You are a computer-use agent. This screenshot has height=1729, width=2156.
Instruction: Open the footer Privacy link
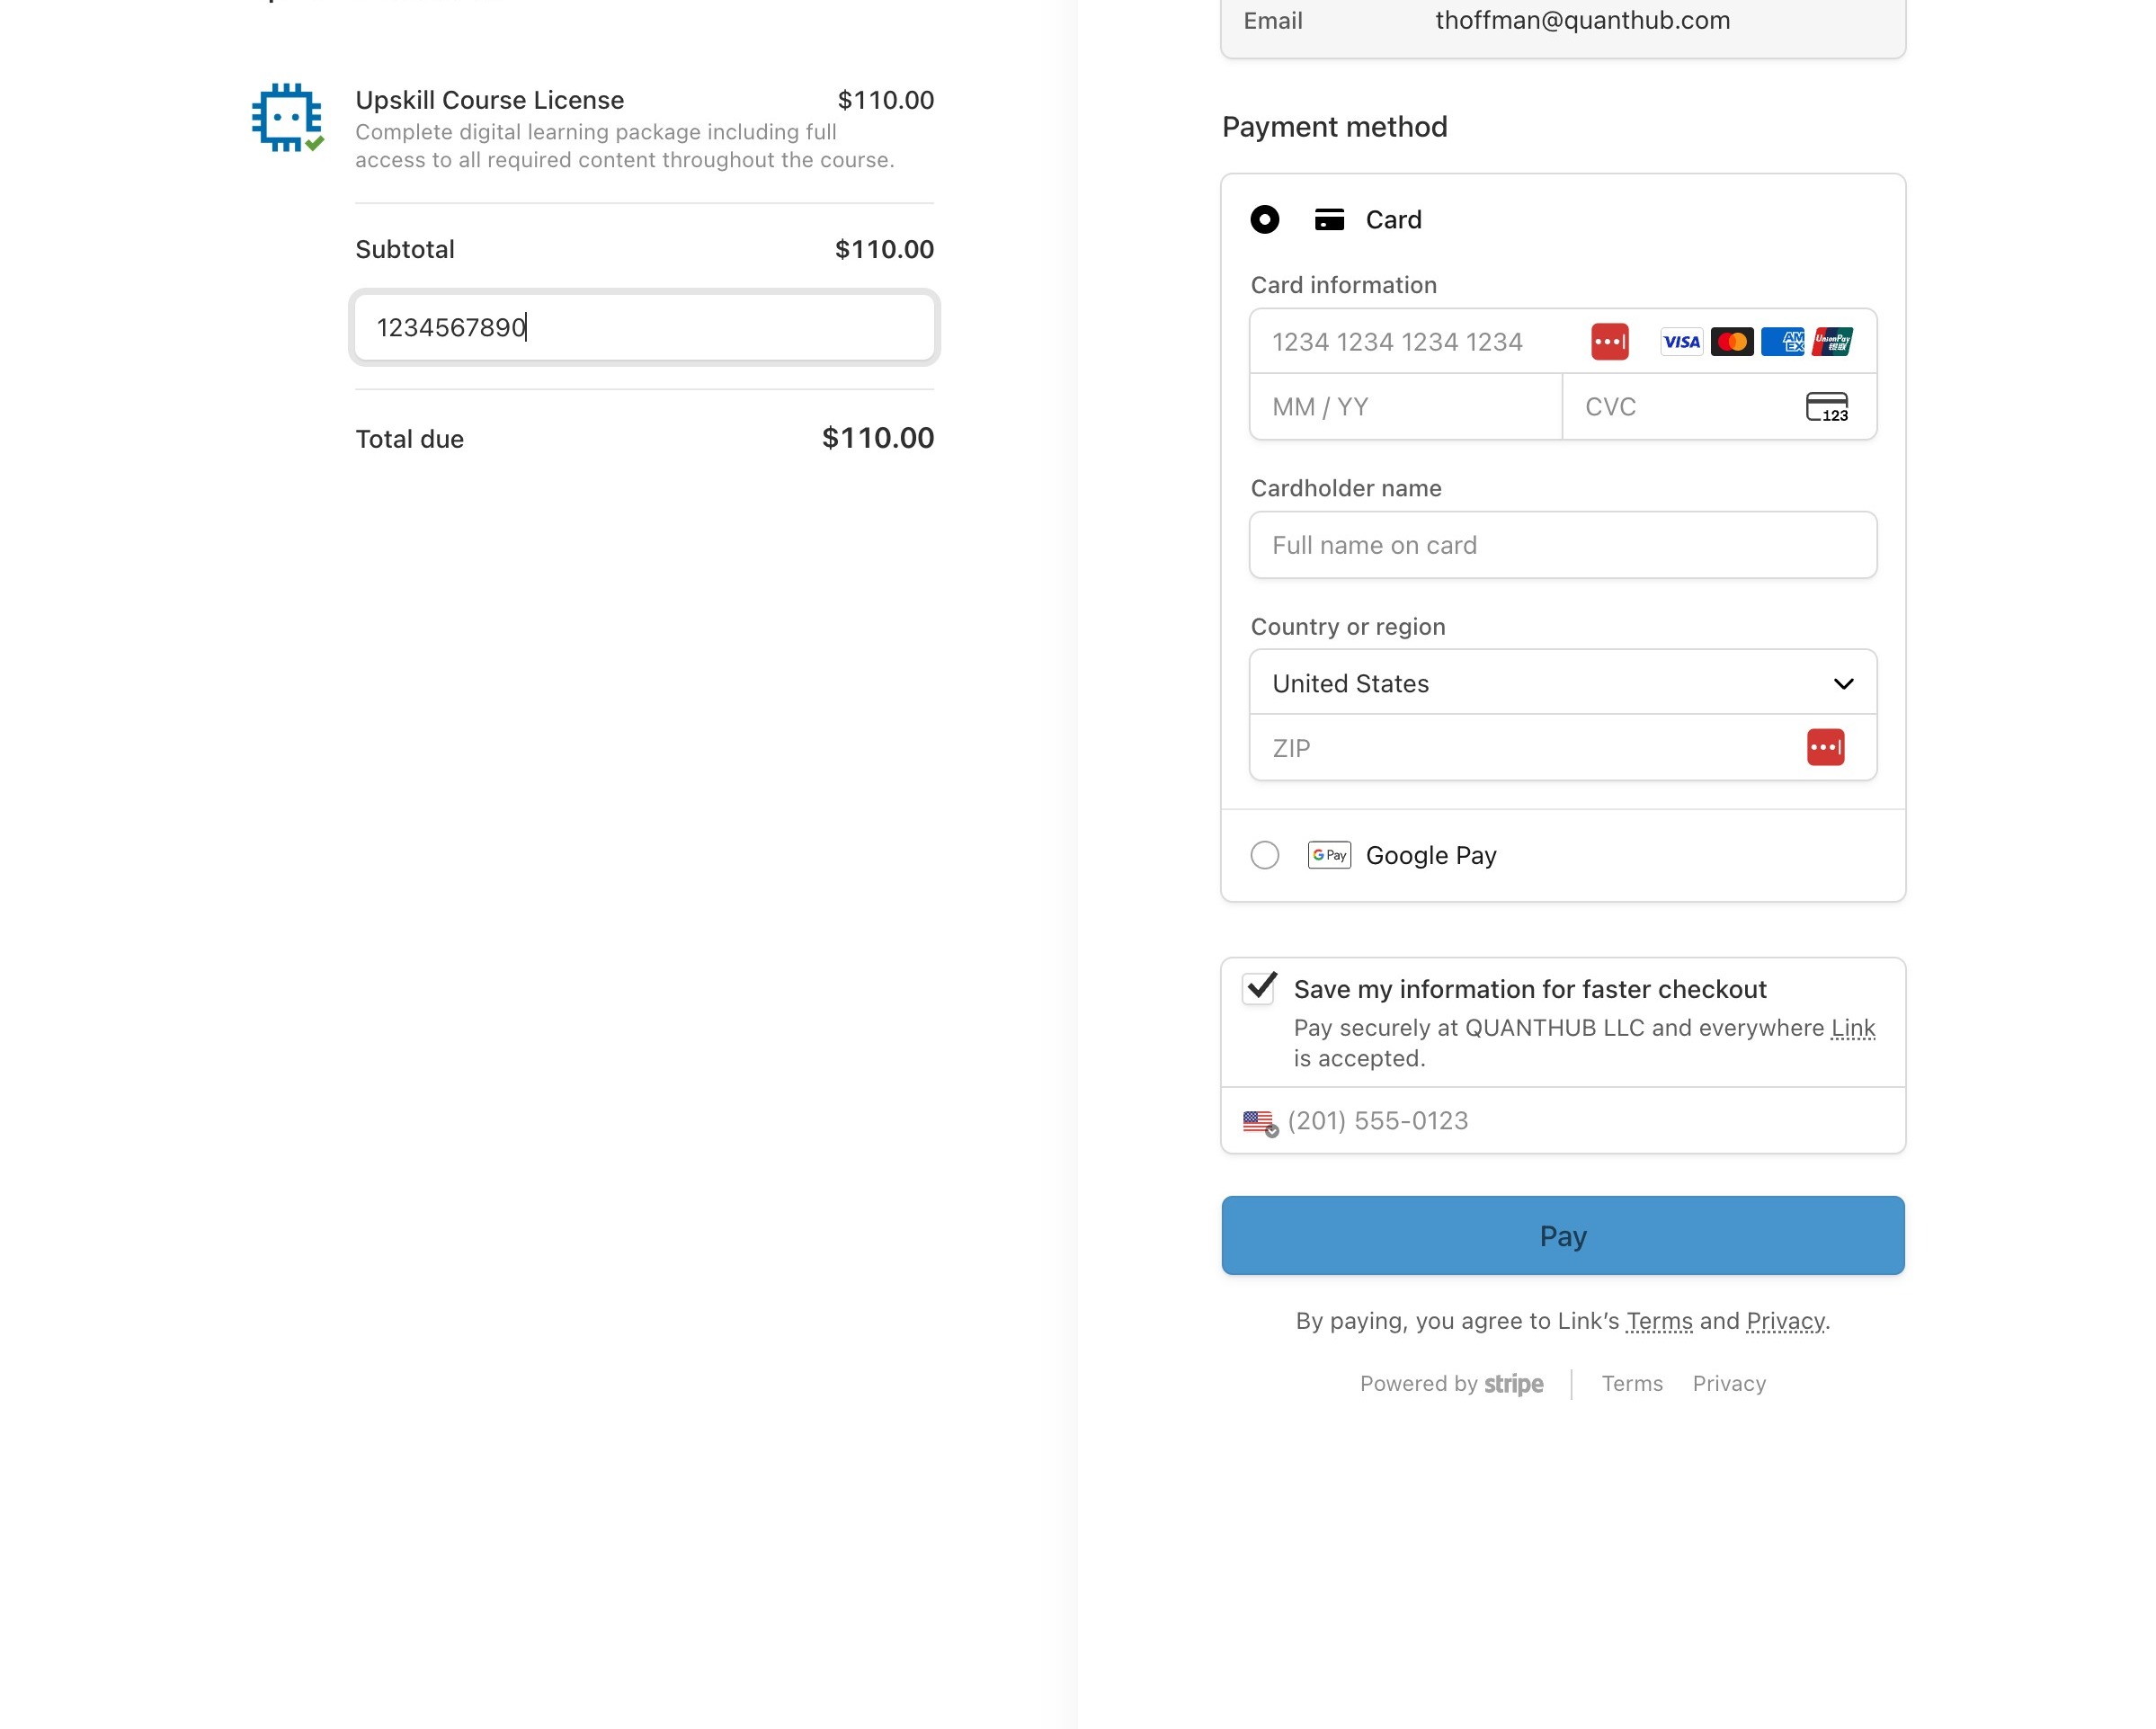pyautogui.click(x=1729, y=1383)
